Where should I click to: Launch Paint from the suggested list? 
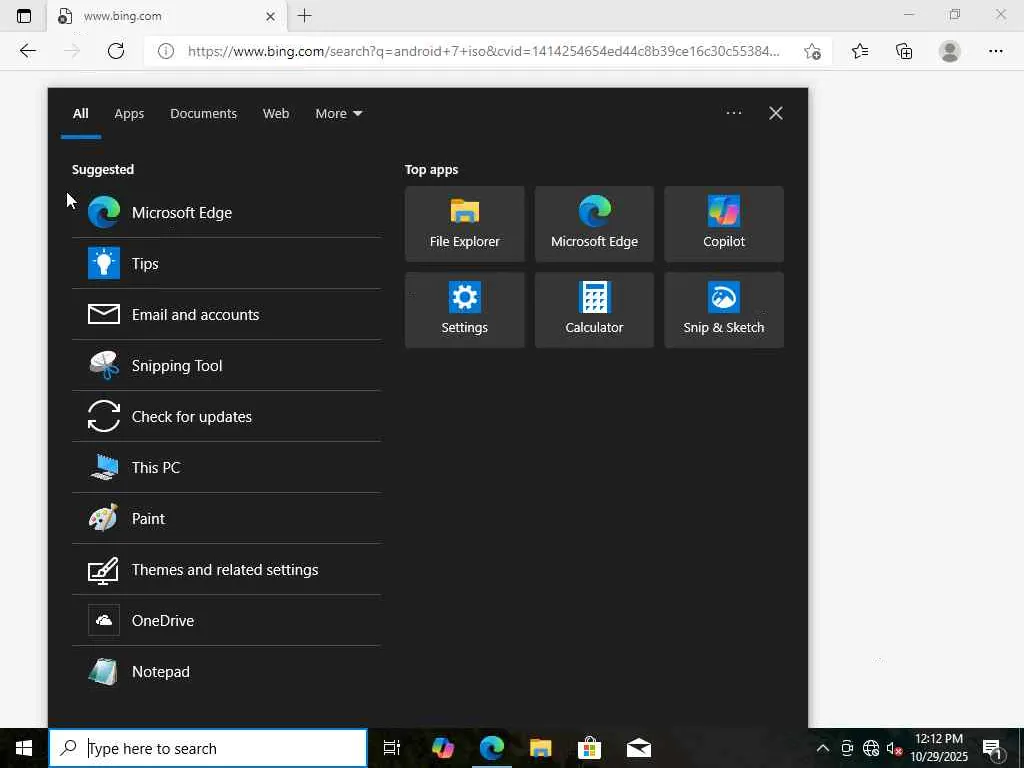pyautogui.click(x=226, y=518)
